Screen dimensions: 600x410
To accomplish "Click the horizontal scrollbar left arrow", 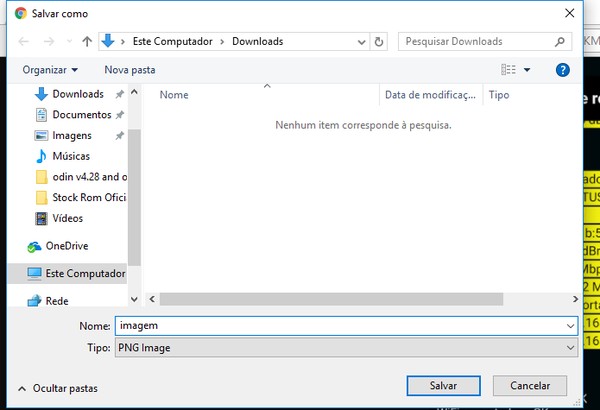I will click(152, 299).
